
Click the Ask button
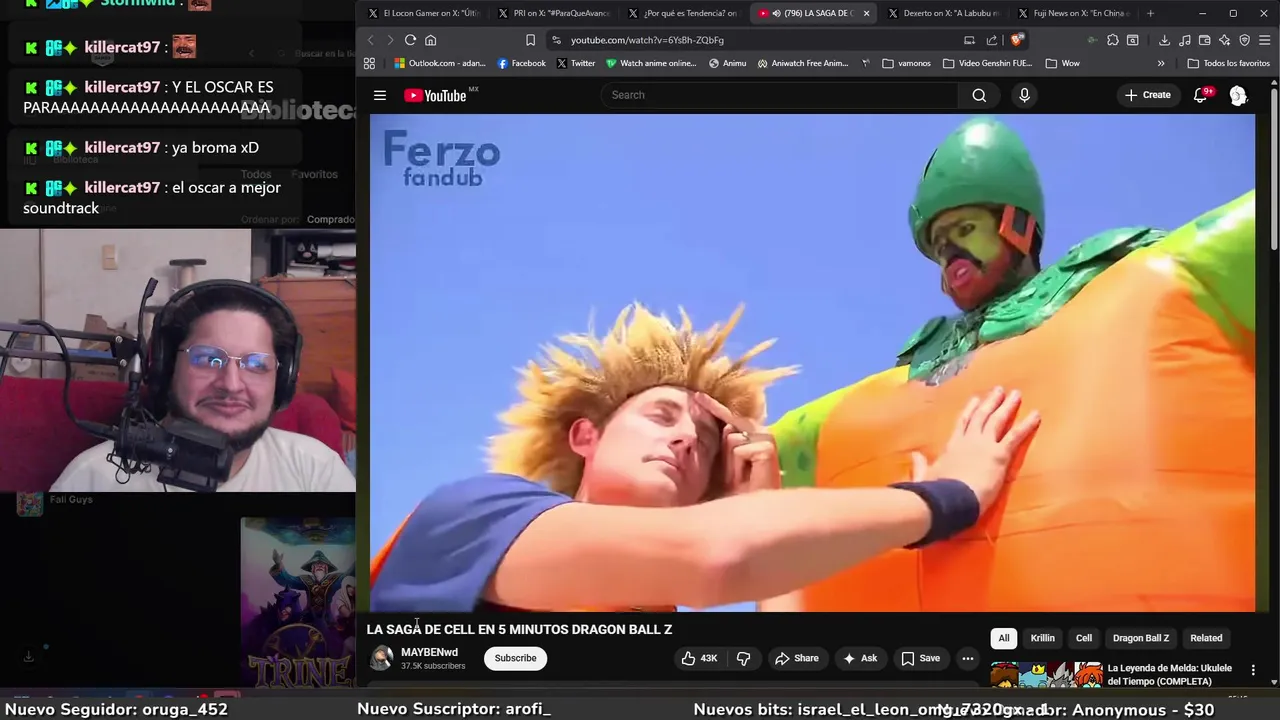click(x=860, y=658)
